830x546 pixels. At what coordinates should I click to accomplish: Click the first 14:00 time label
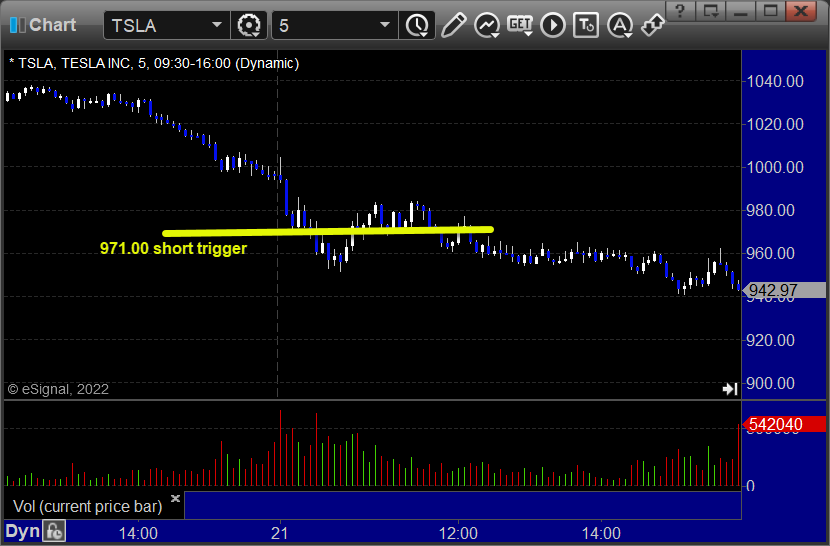138,533
